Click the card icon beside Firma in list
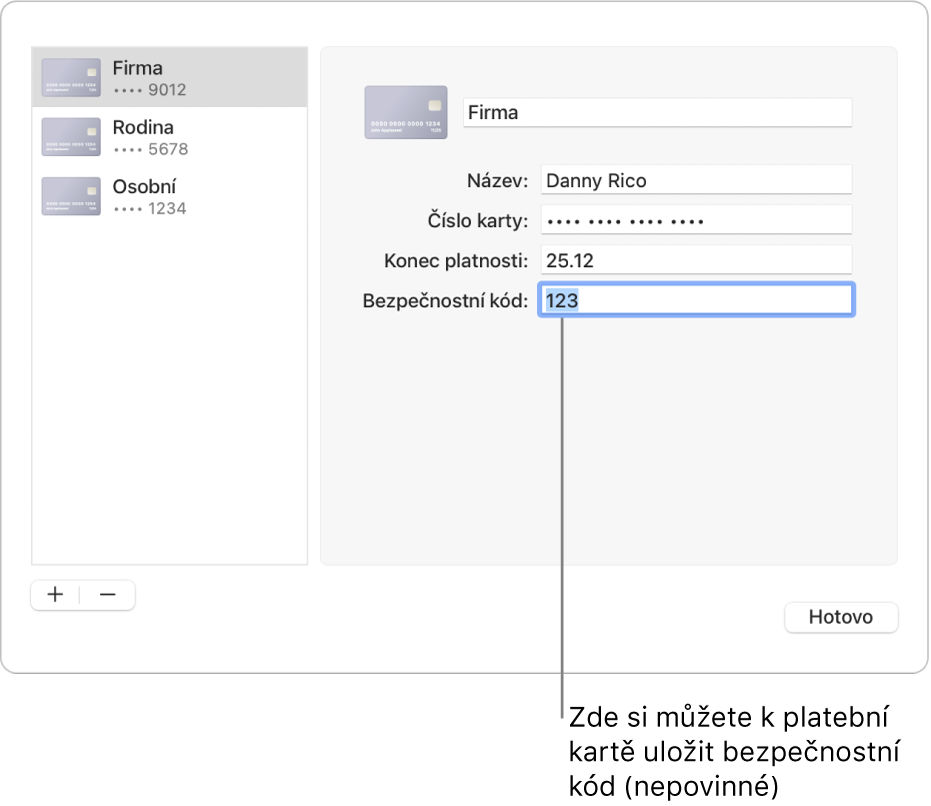 [x=71, y=78]
